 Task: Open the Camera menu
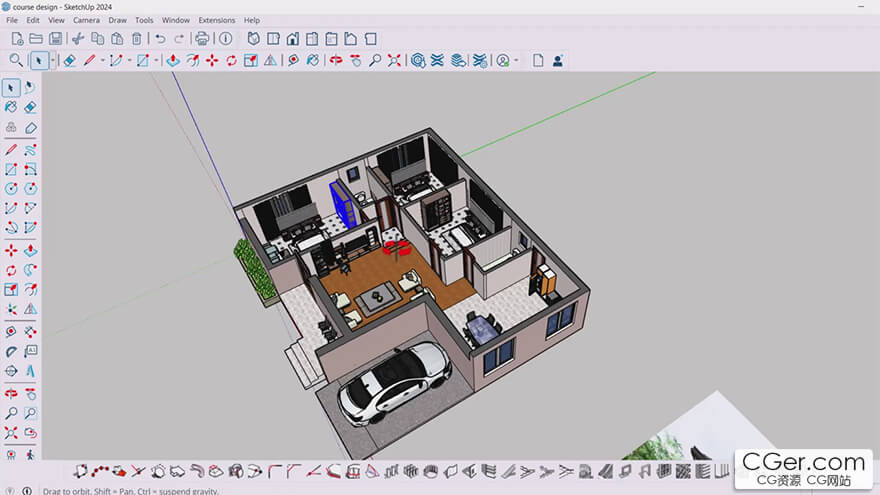(x=86, y=20)
